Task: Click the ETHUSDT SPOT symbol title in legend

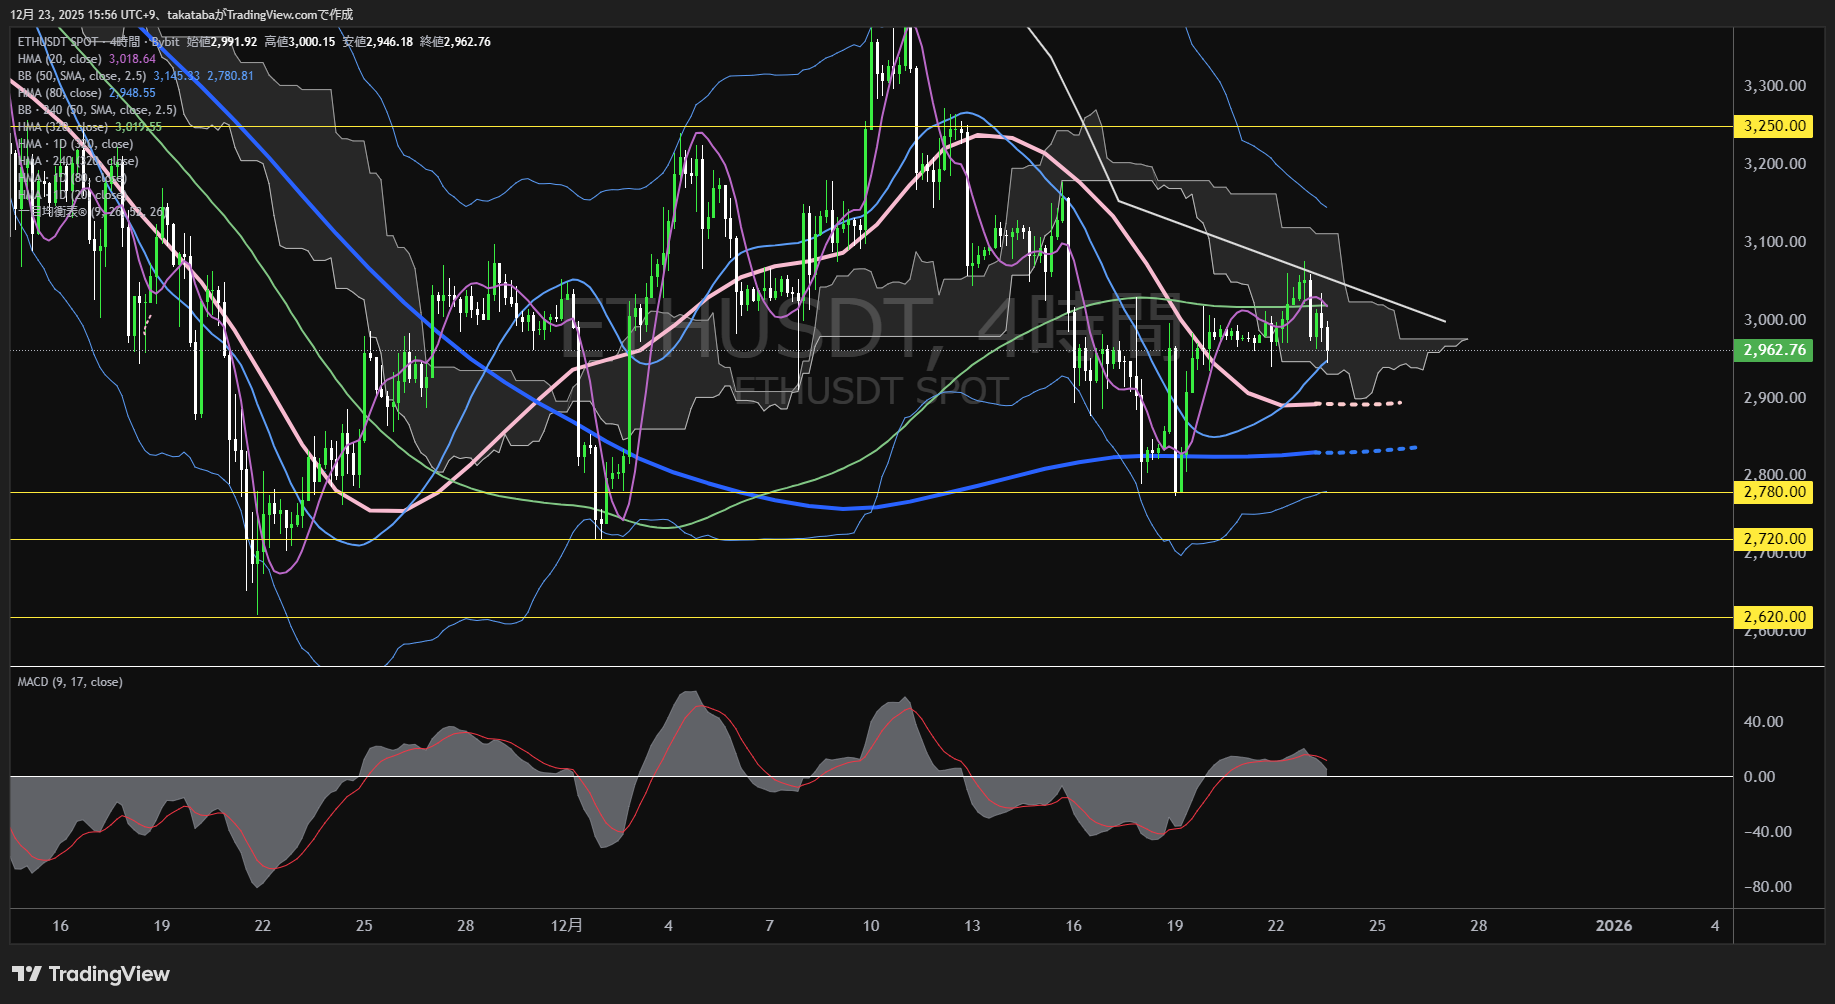Action: coord(58,42)
